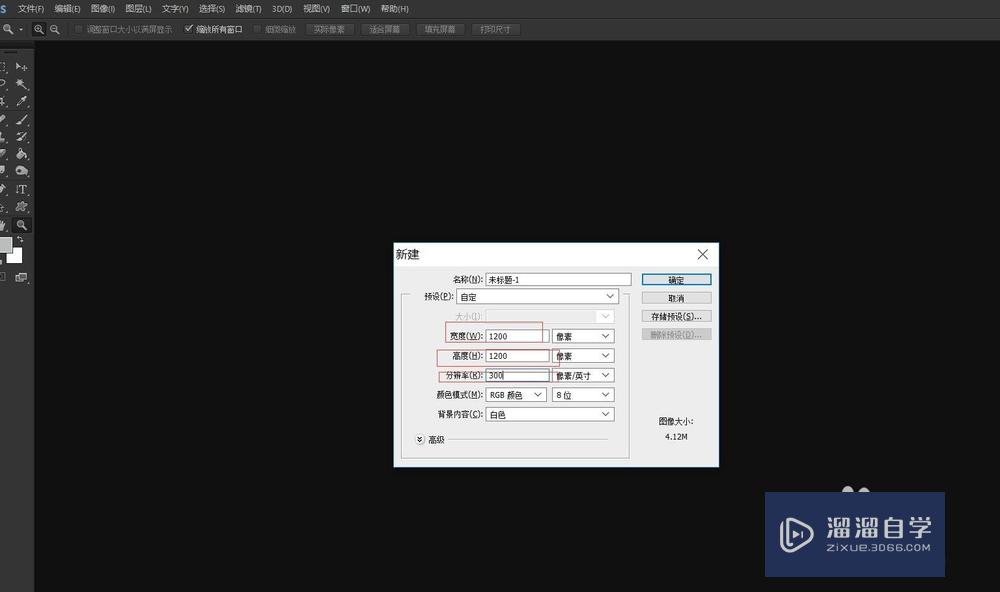The image size is (1000, 592).
Task: Select the Zoom tool in toolbox
Action: [22, 225]
